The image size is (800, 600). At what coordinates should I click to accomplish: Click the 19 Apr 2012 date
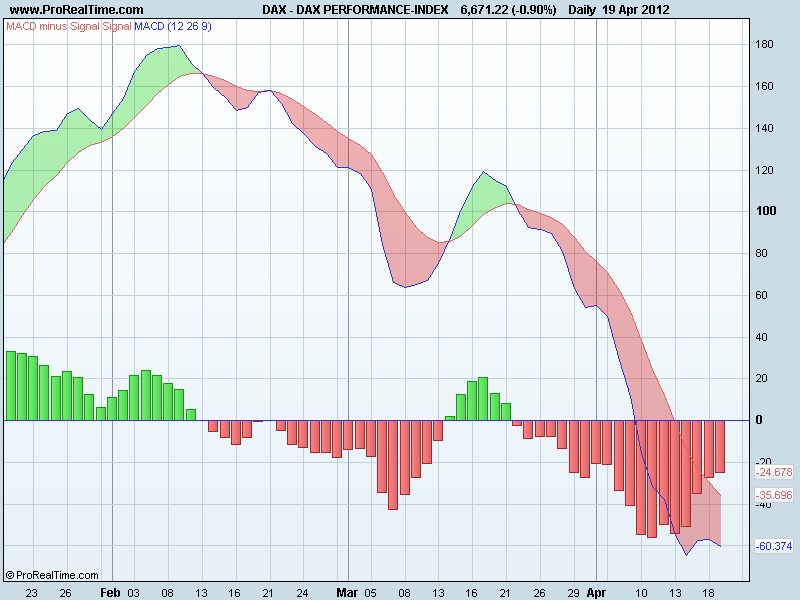tap(636, 10)
